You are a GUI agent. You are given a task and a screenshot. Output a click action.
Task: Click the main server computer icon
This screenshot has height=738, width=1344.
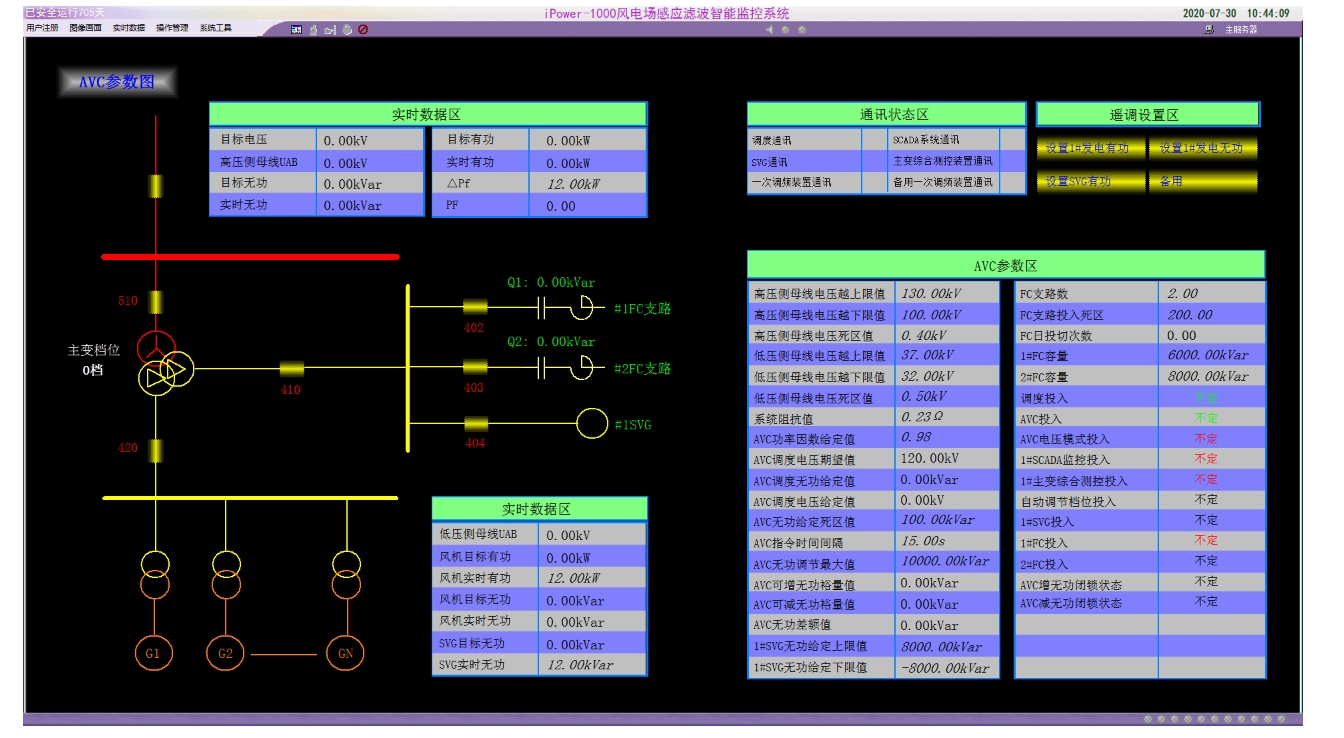(x=1208, y=30)
